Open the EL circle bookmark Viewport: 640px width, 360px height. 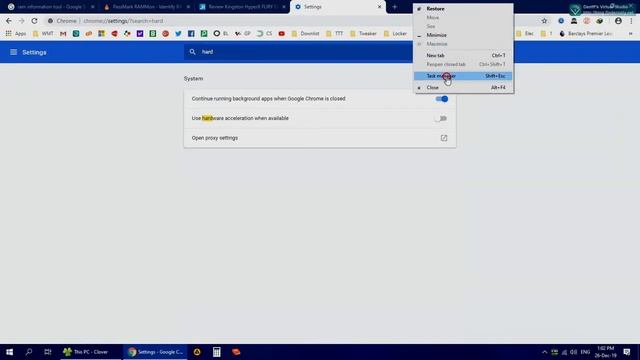pyautogui.click(x=221, y=33)
